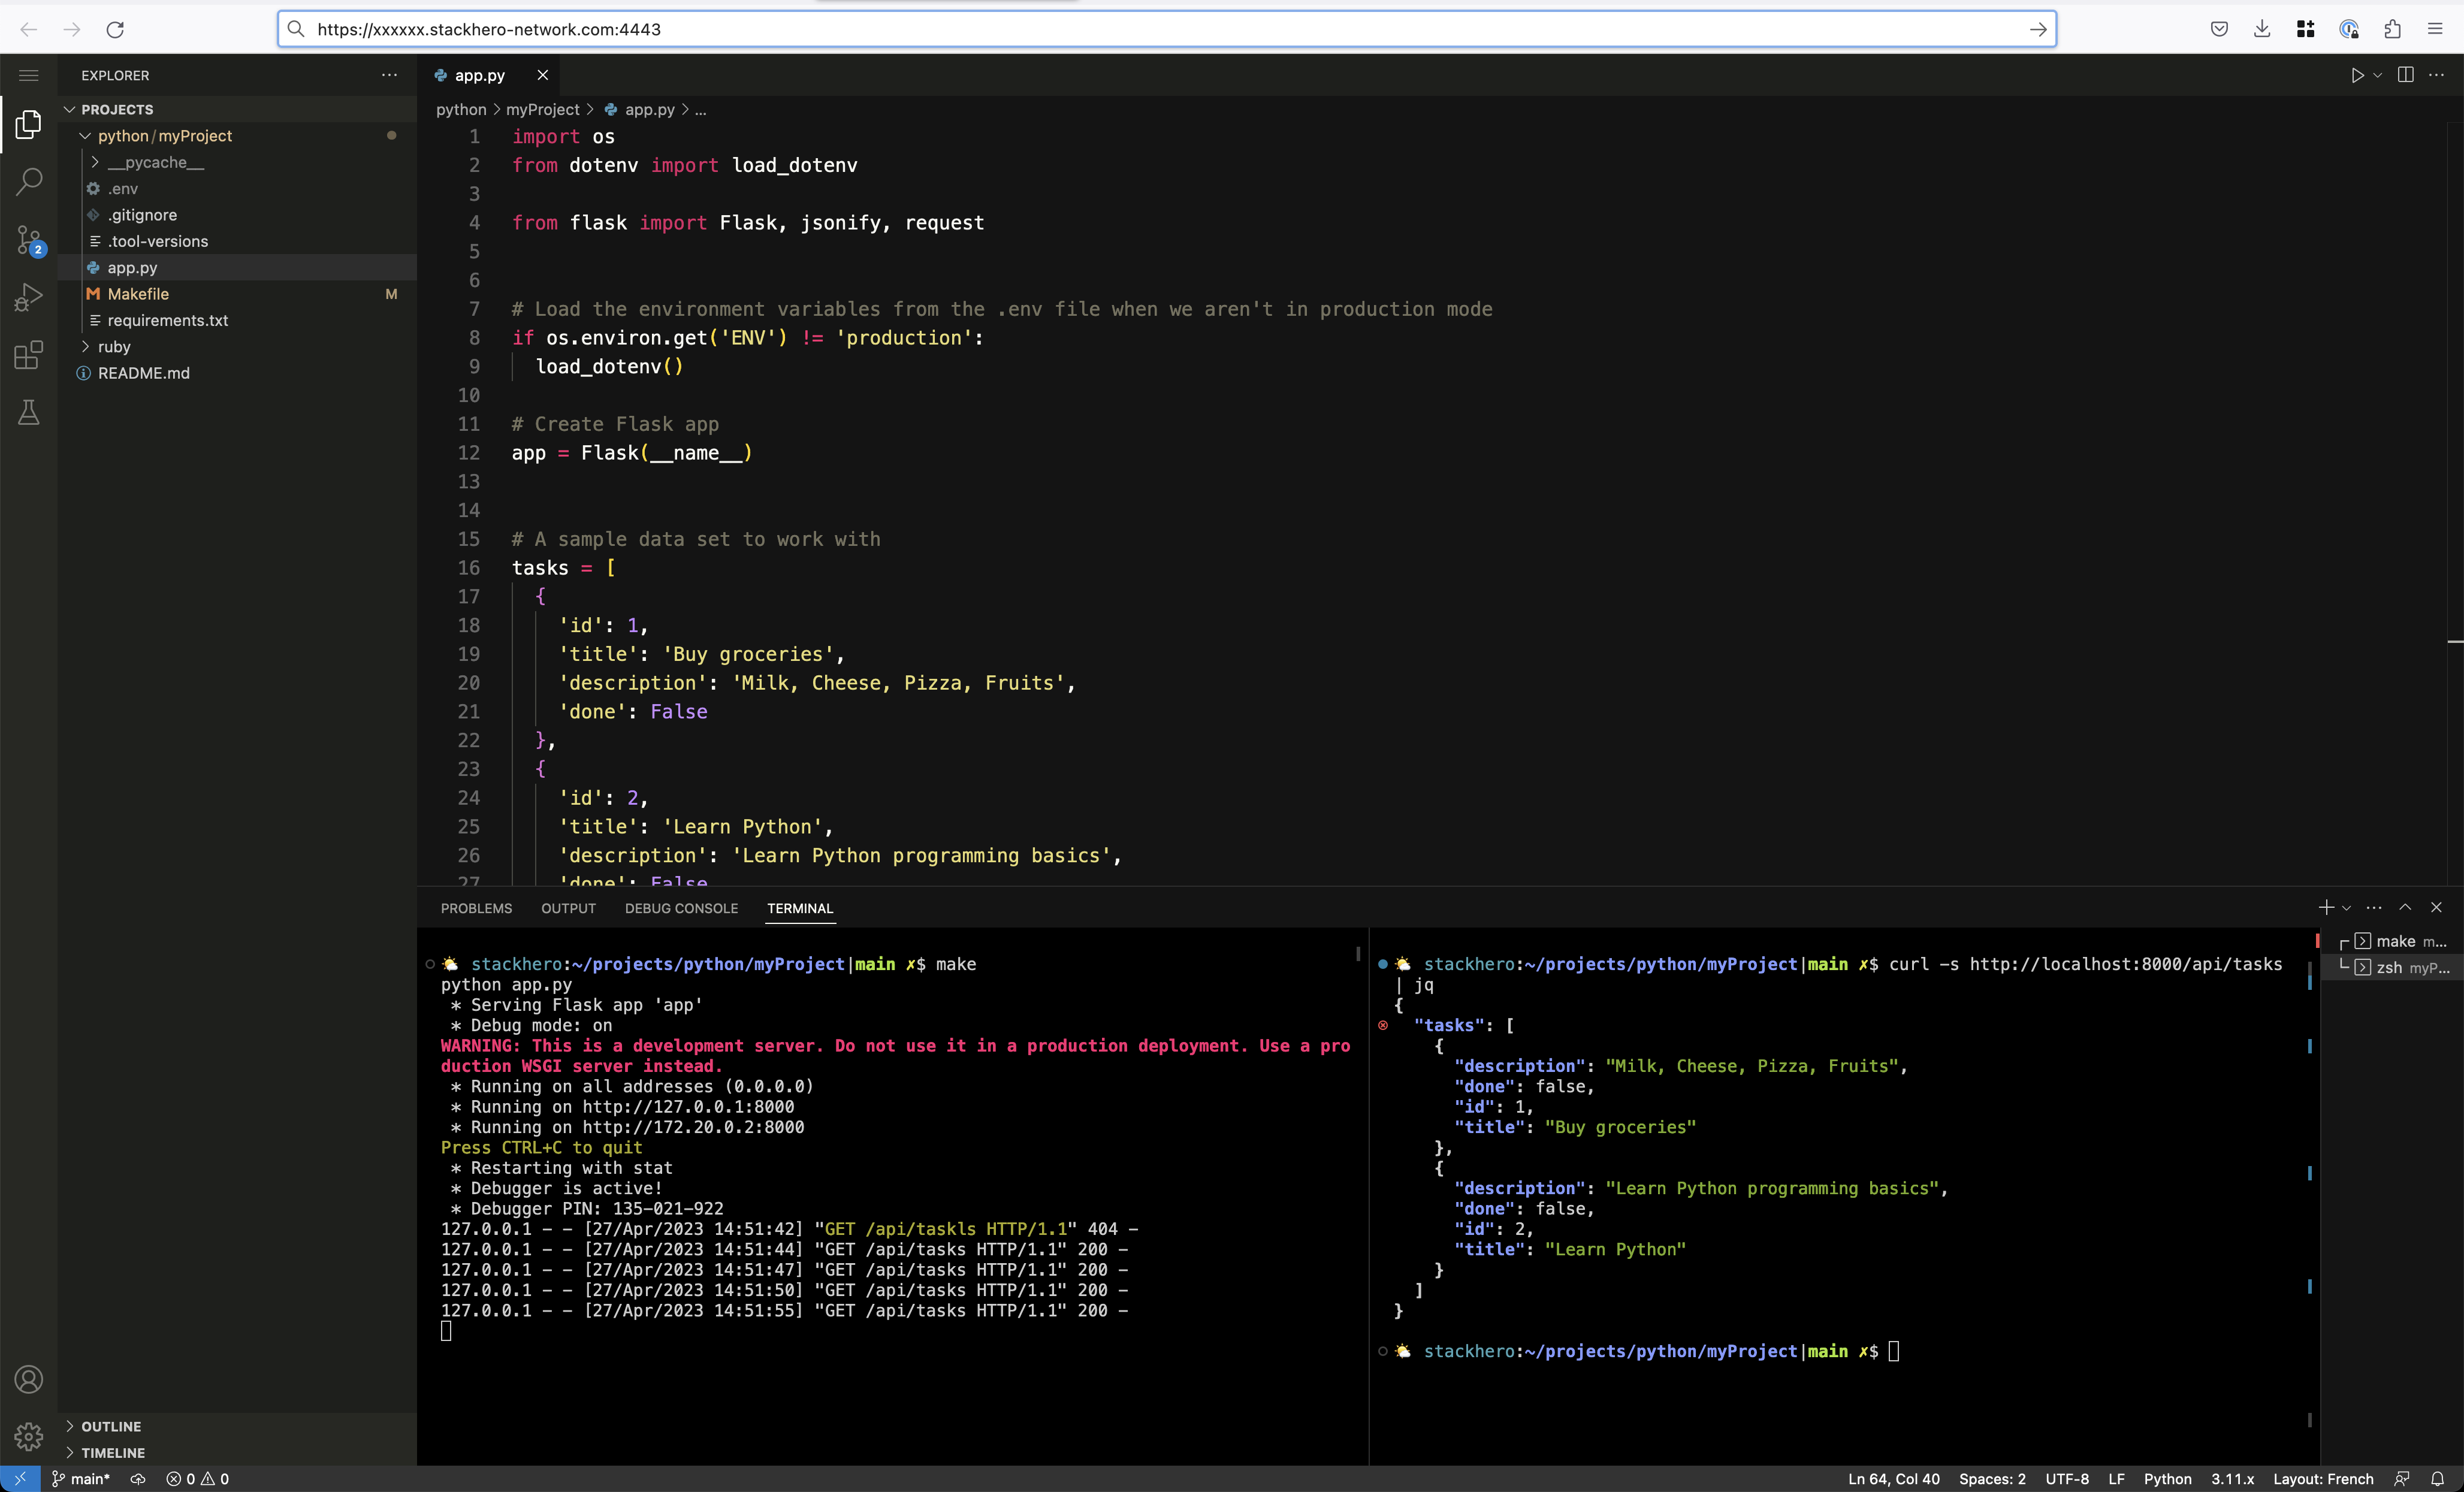This screenshot has width=2464, height=1492.
Task: Open the Manage gear settings icon
Action: (29, 1437)
